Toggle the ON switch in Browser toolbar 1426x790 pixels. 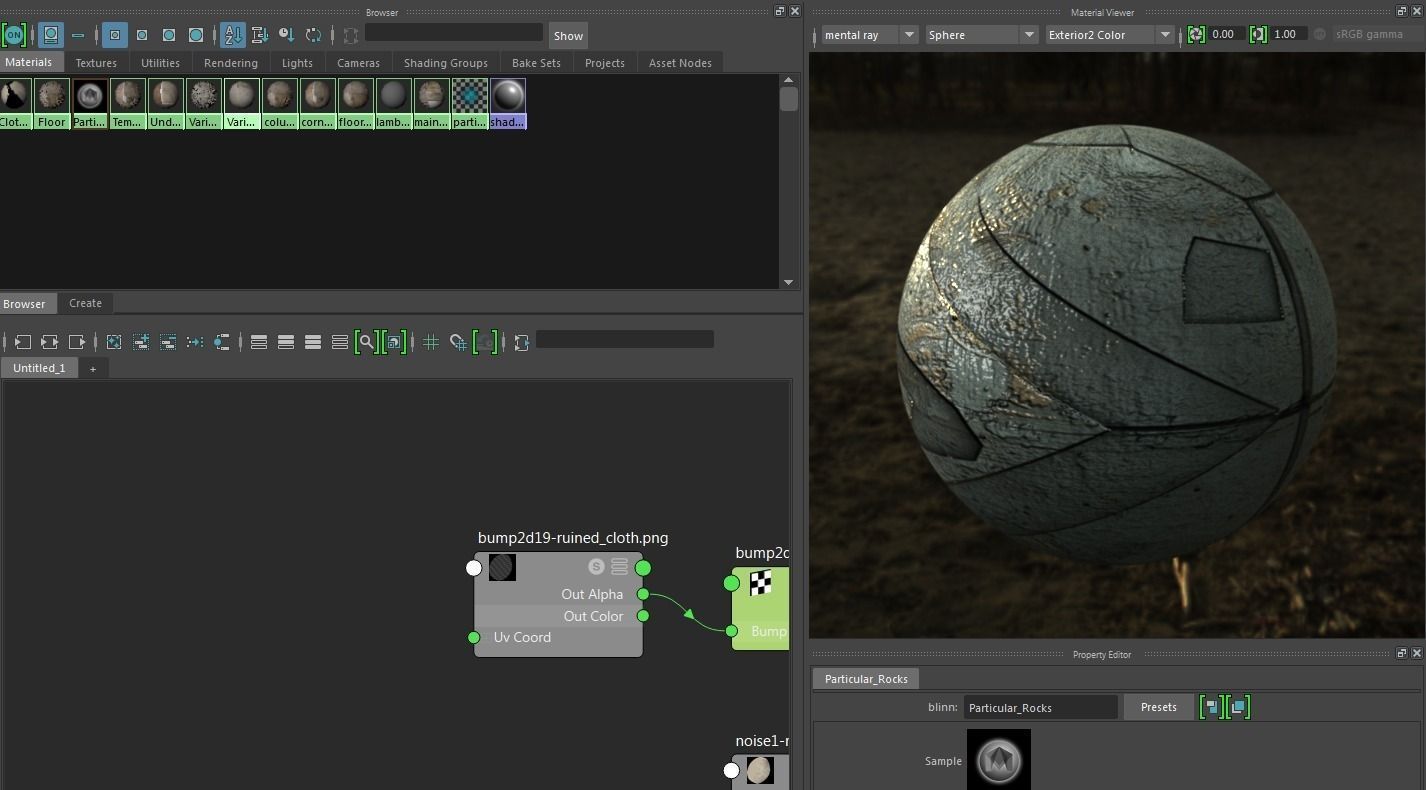click(14, 35)
